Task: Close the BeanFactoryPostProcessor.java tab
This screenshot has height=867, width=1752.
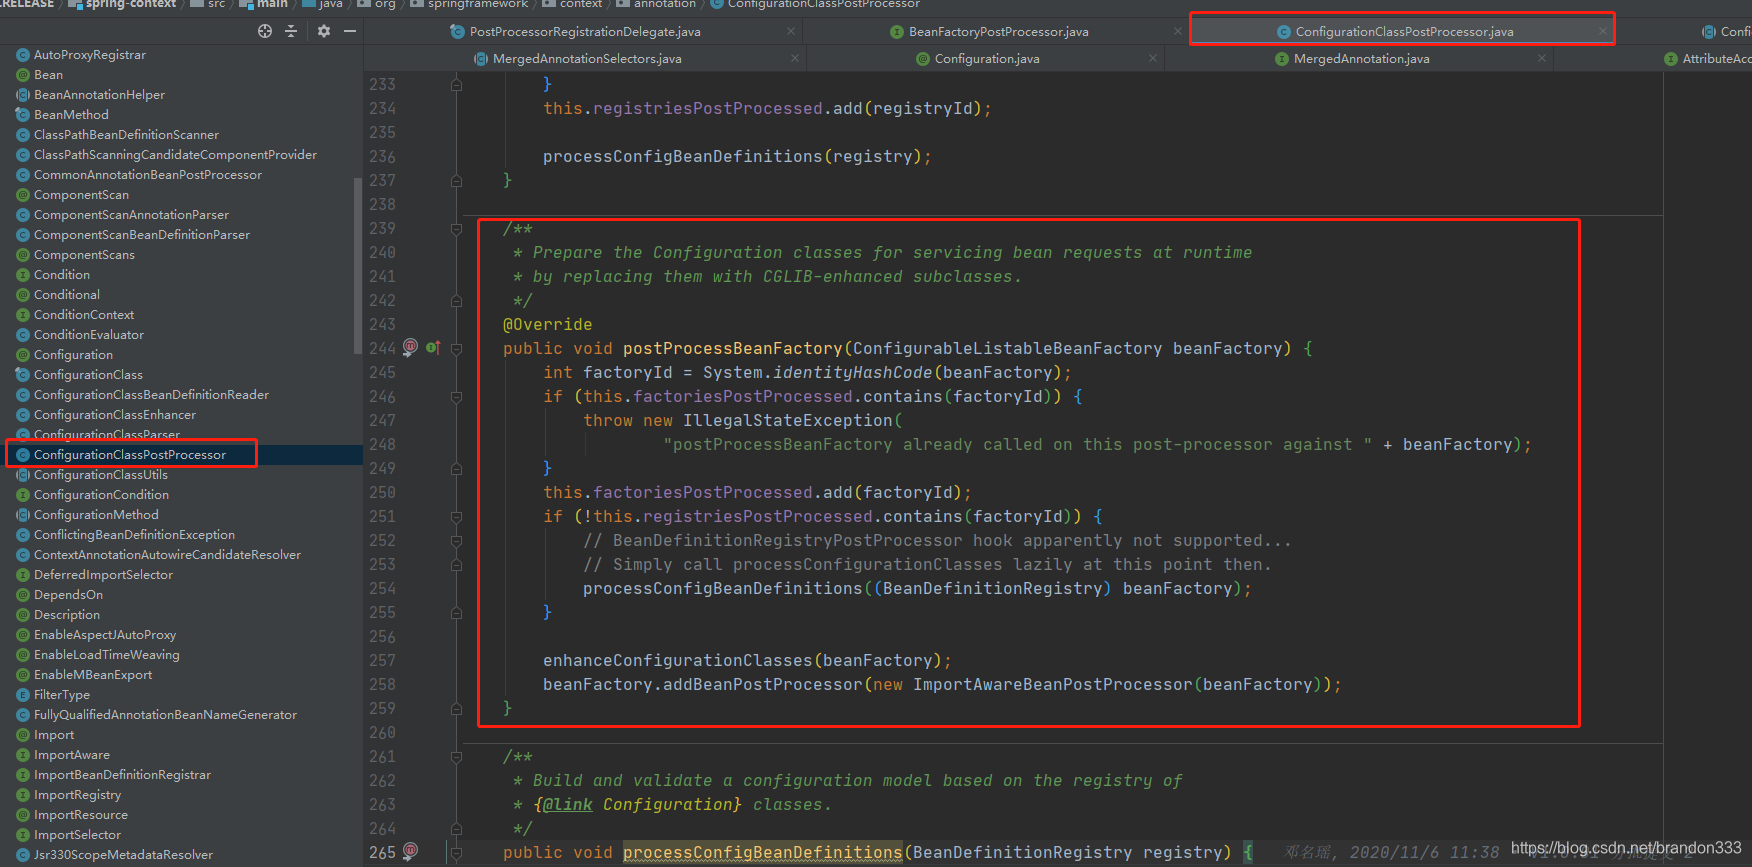Action: [1178, 32]
